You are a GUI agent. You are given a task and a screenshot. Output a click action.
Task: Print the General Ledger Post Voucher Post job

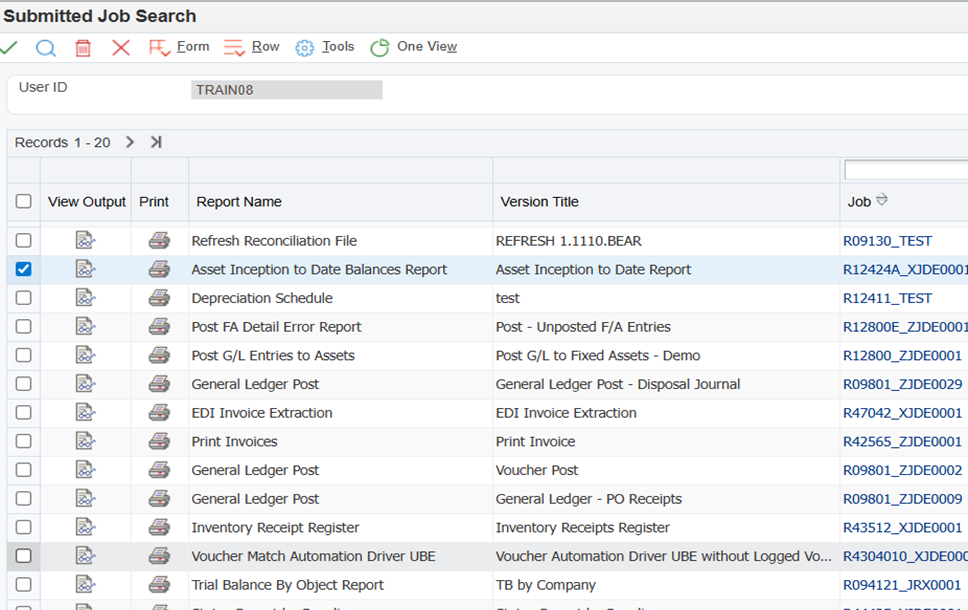coord(159,470)
